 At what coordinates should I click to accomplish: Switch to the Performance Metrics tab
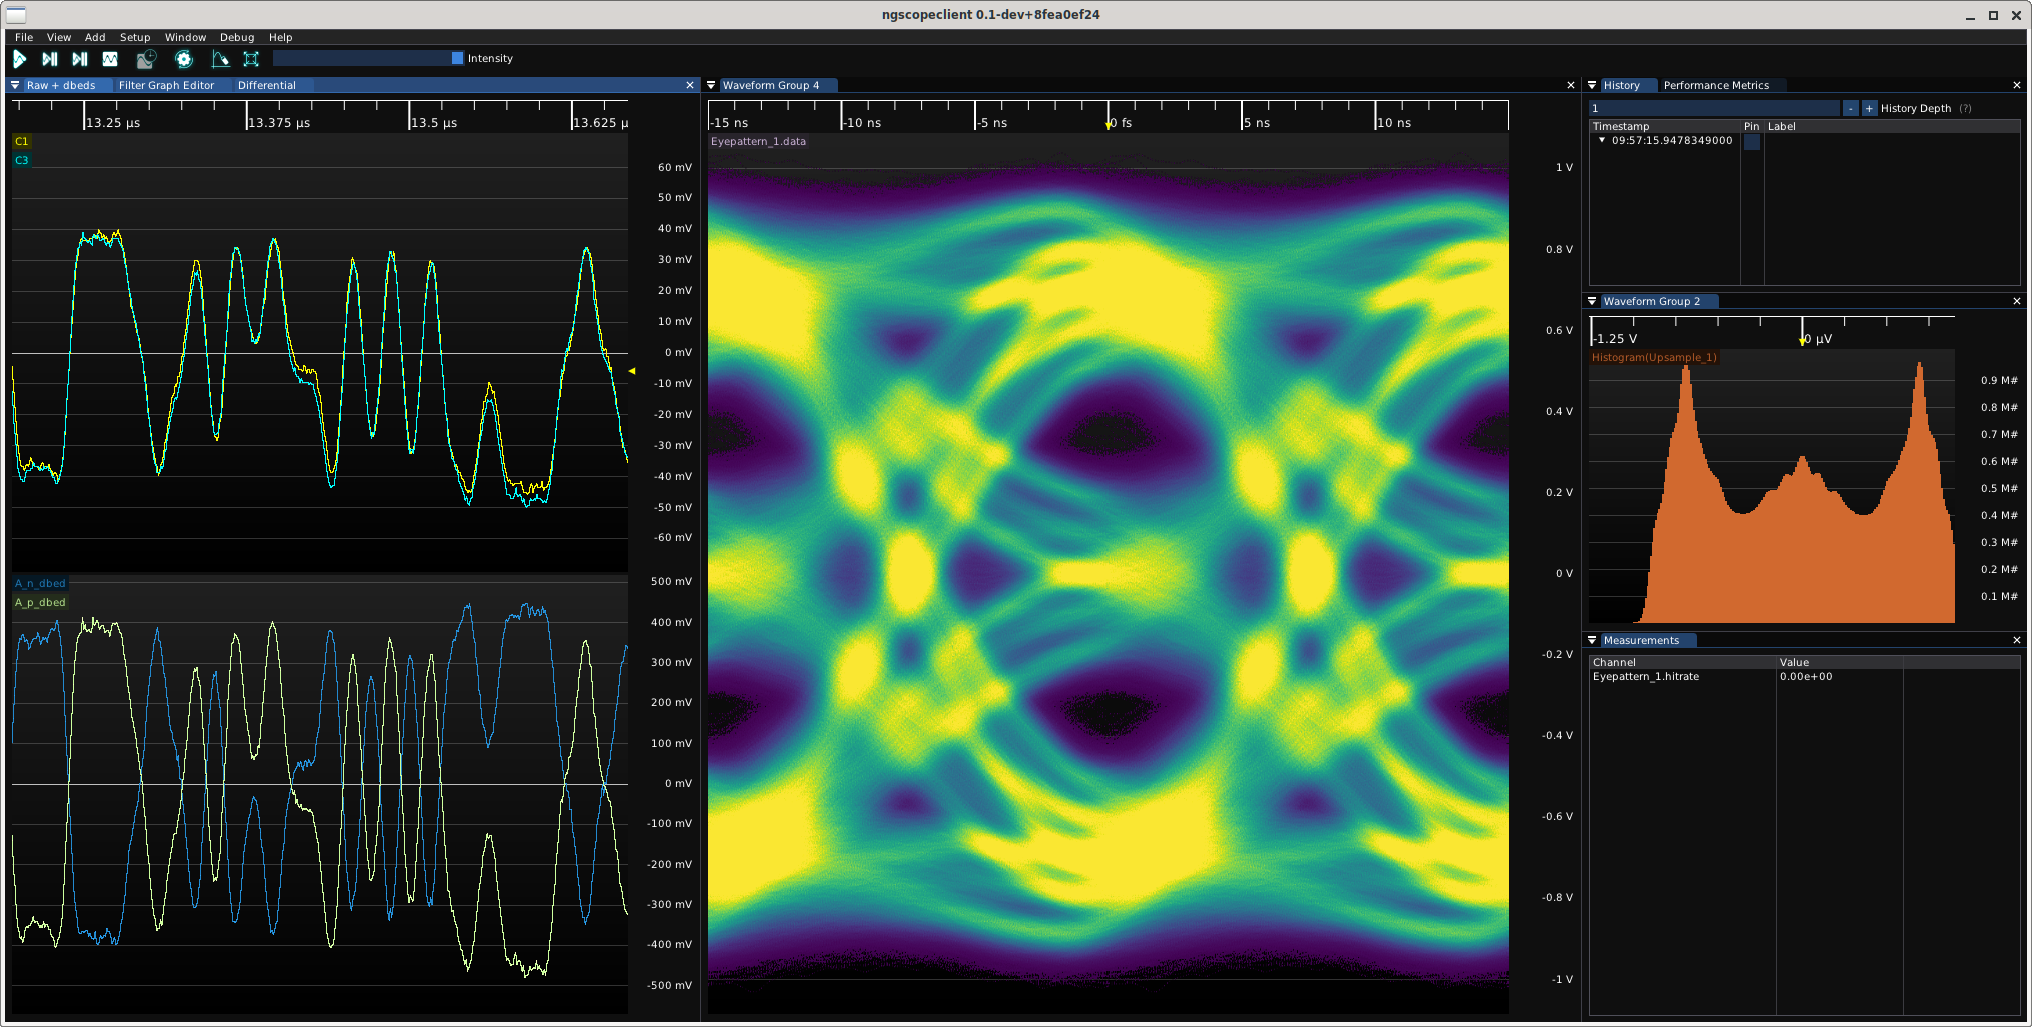(1716, 86)
